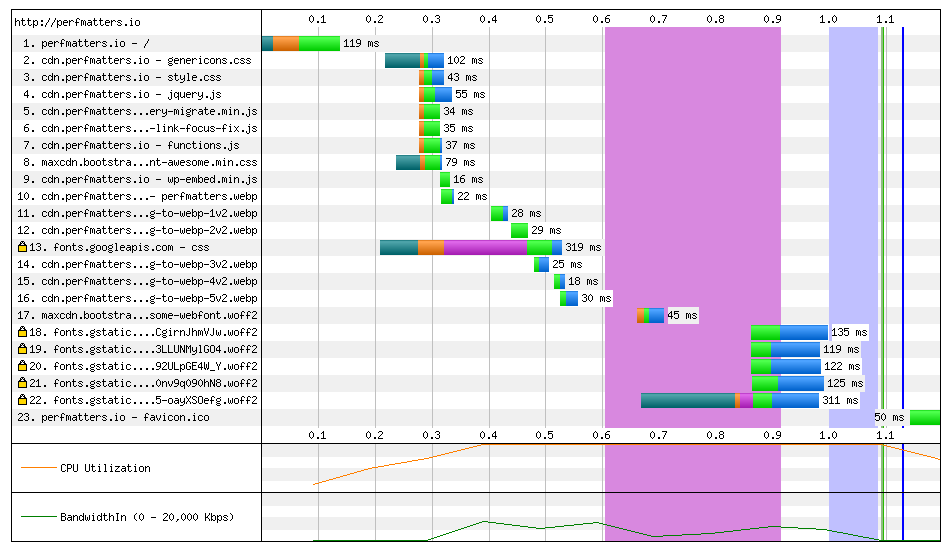Image resolution: width=949 pixels, height=551 pixels.
Task: Click the 135 ms bar for request 18
Action: point(789,332)
